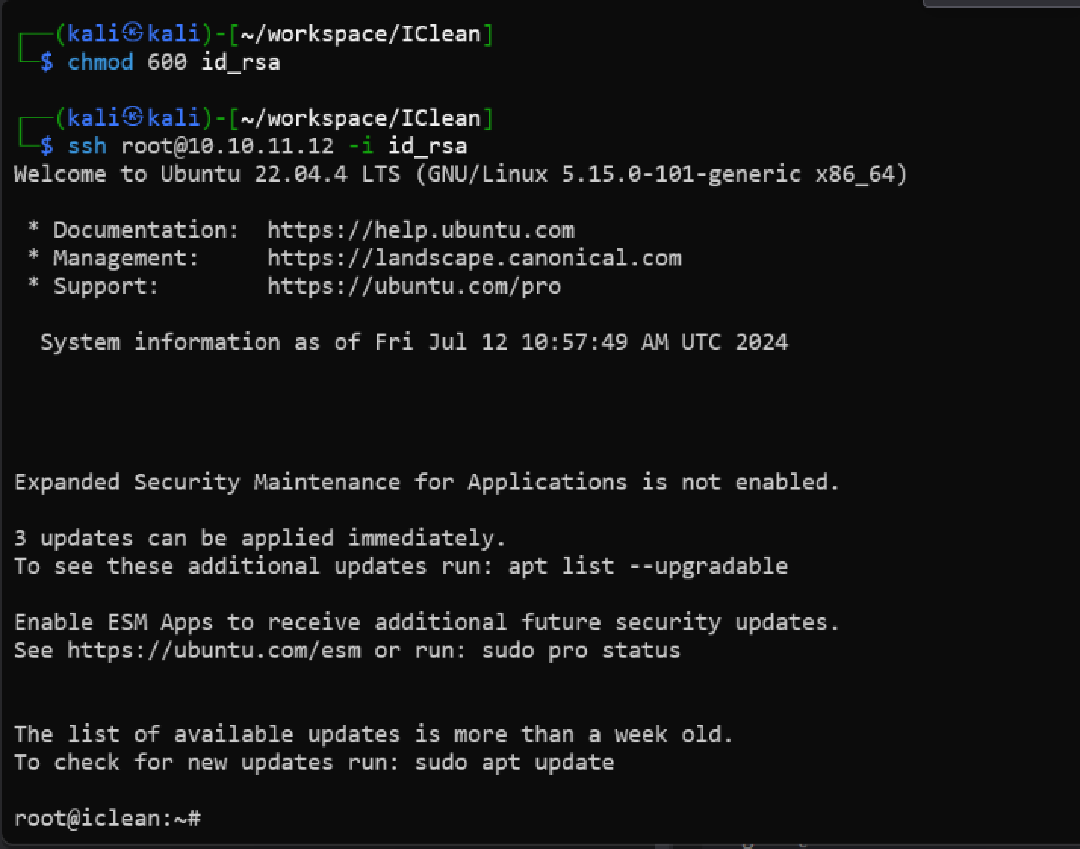Click the "3 updates can be applied" line

[260, 539]
